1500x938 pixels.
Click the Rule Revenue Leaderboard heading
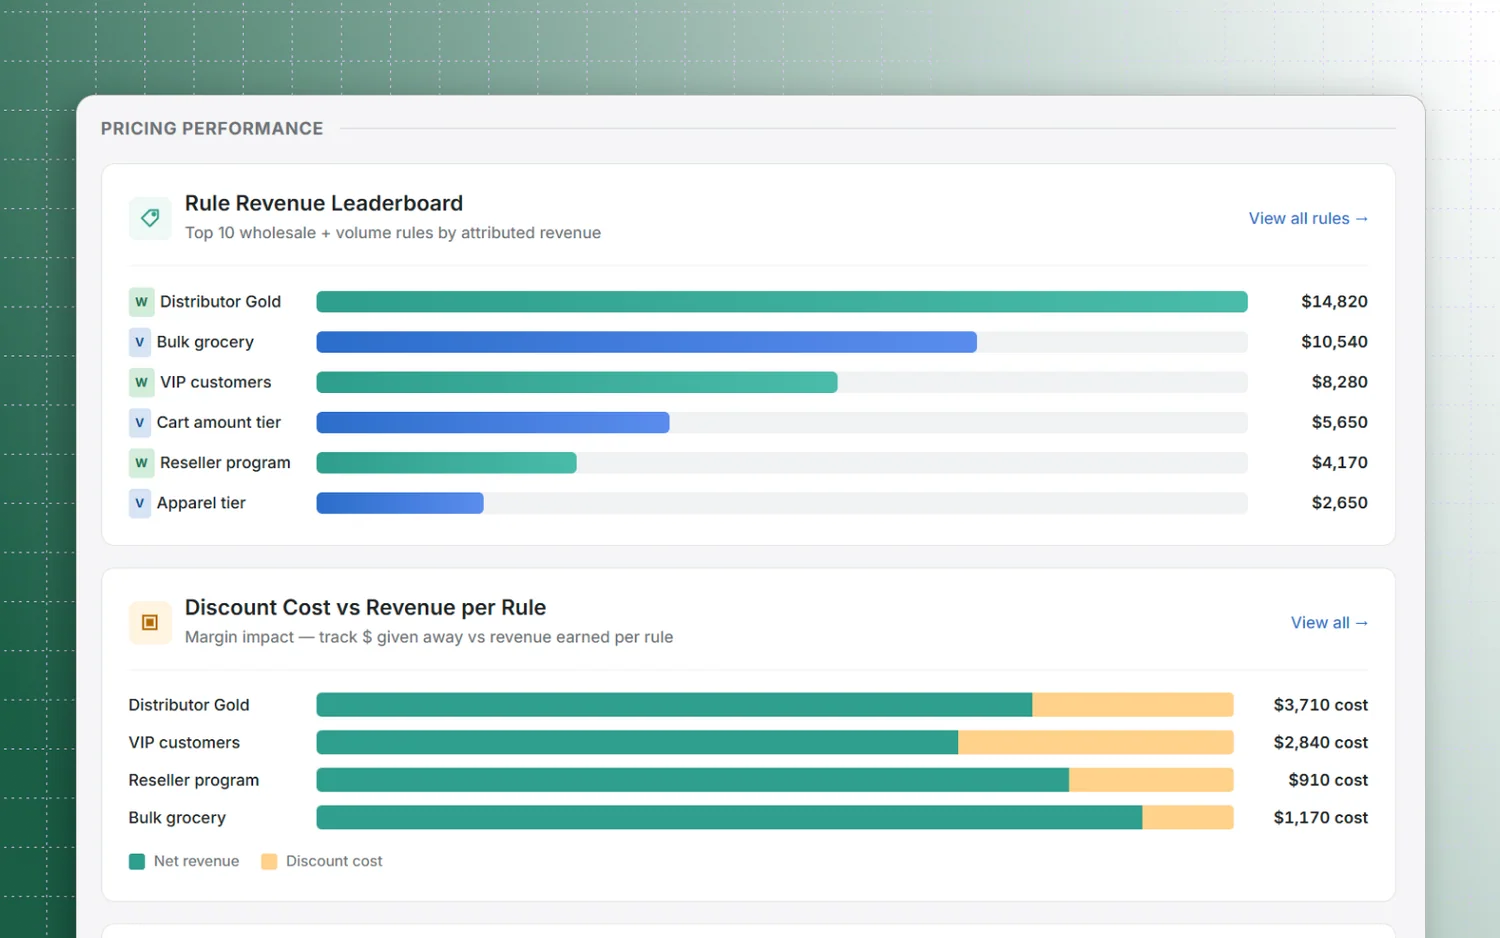(324, 203)
